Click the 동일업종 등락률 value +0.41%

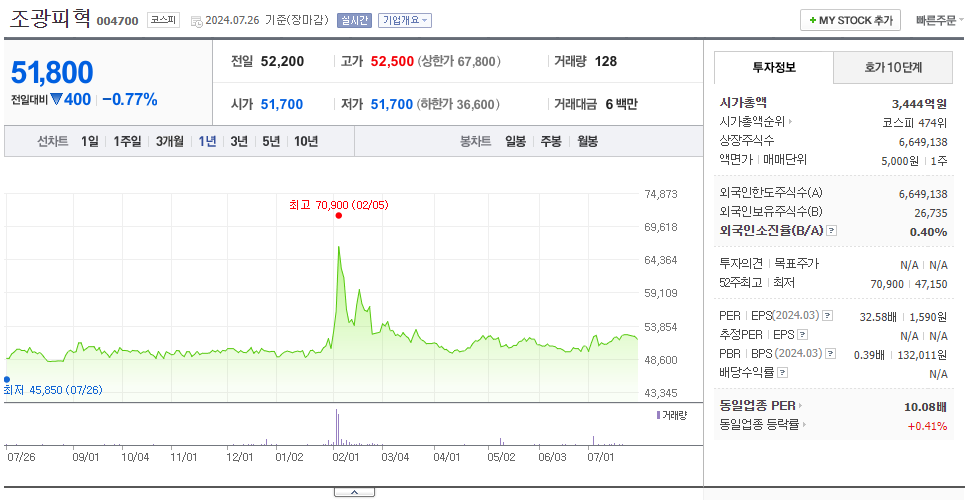[x=927, y=426]
